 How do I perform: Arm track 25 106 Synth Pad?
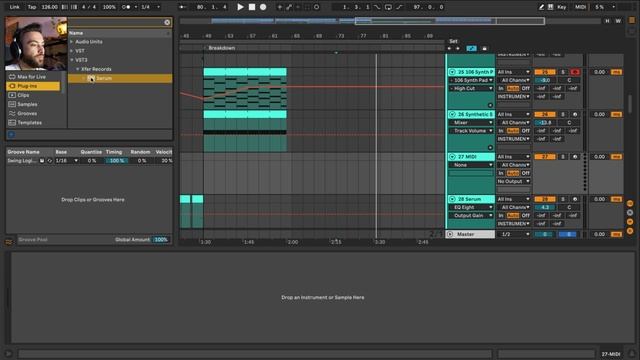[x=575, y=72]
